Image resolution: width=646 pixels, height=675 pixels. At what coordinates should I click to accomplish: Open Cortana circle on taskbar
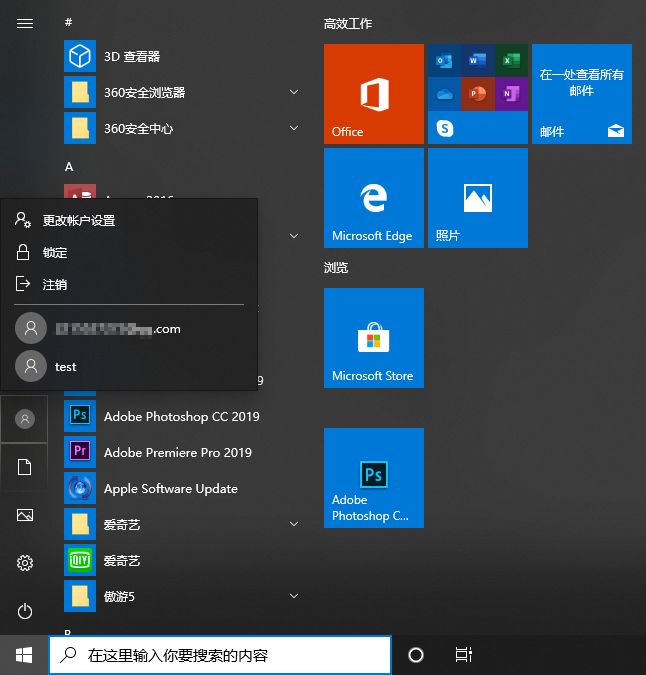click(x=416, y=655)
